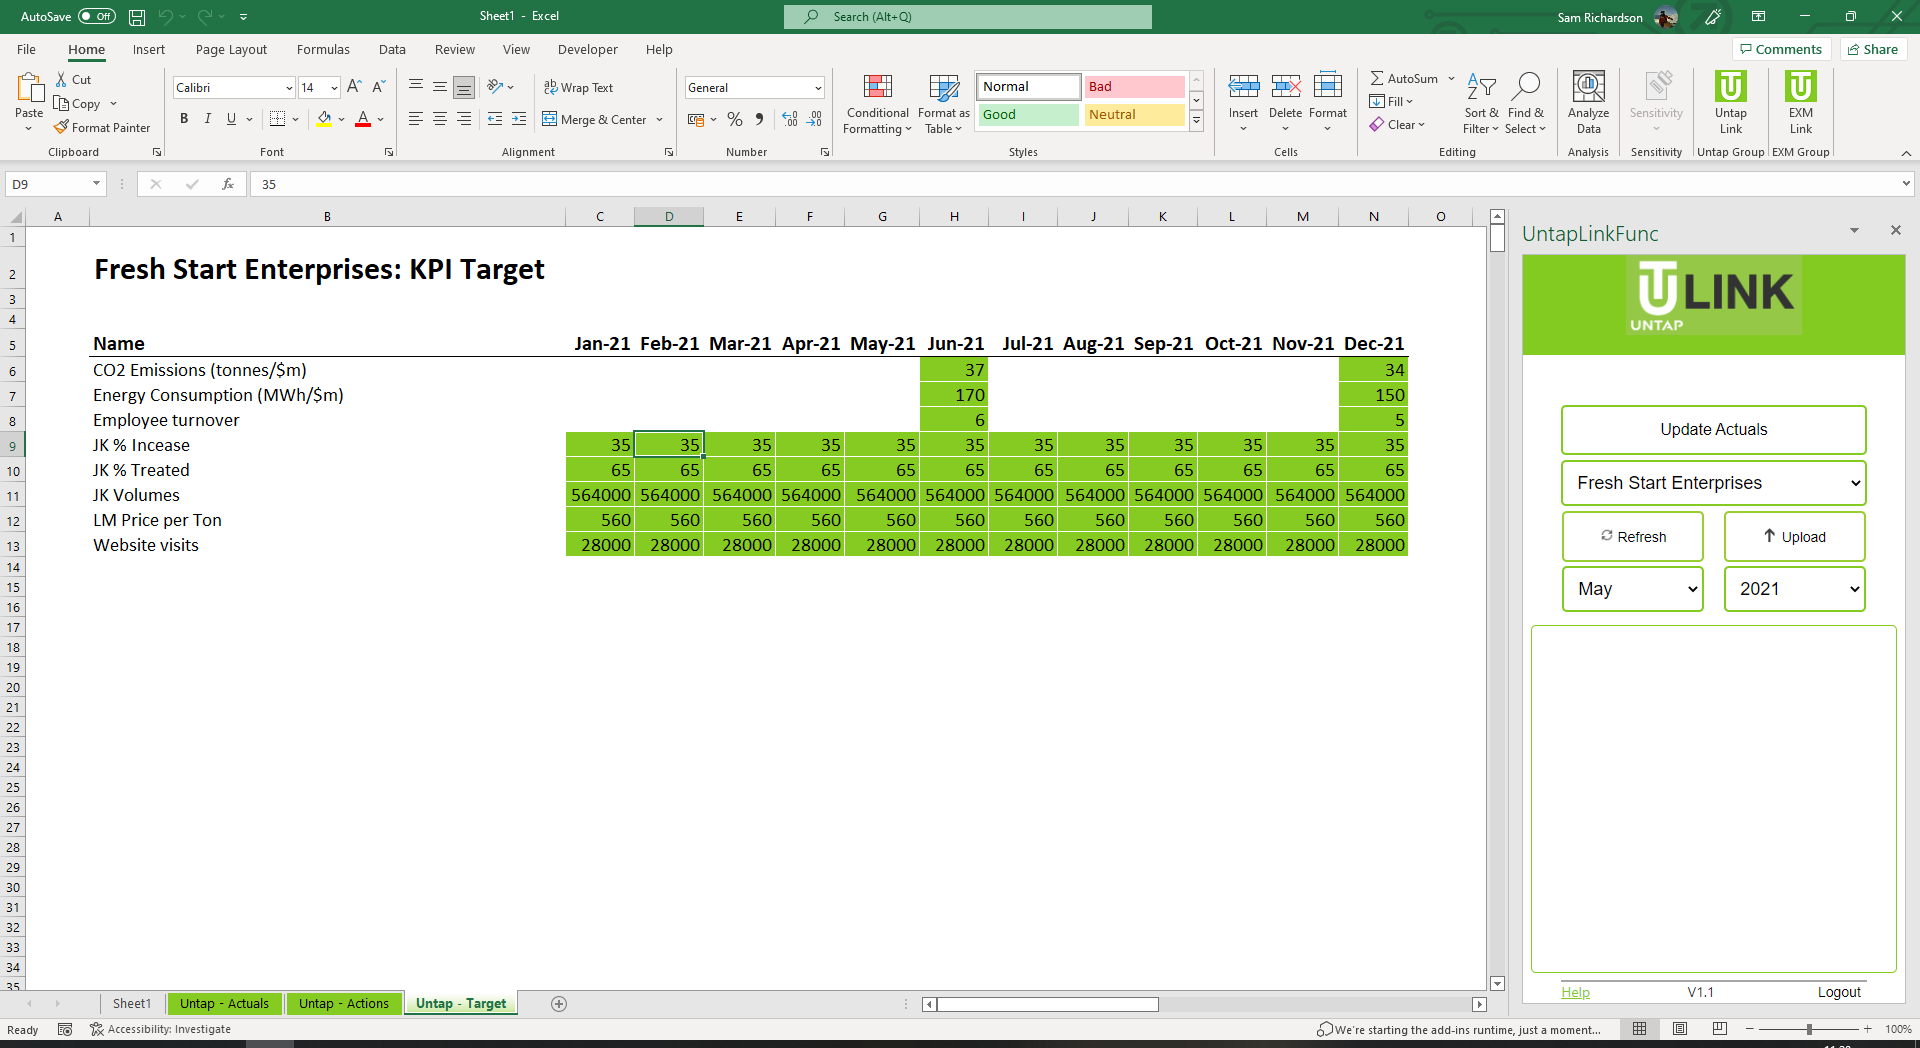Click the Save icon in title bar
1920x1048 pixels.
(137, 17)
